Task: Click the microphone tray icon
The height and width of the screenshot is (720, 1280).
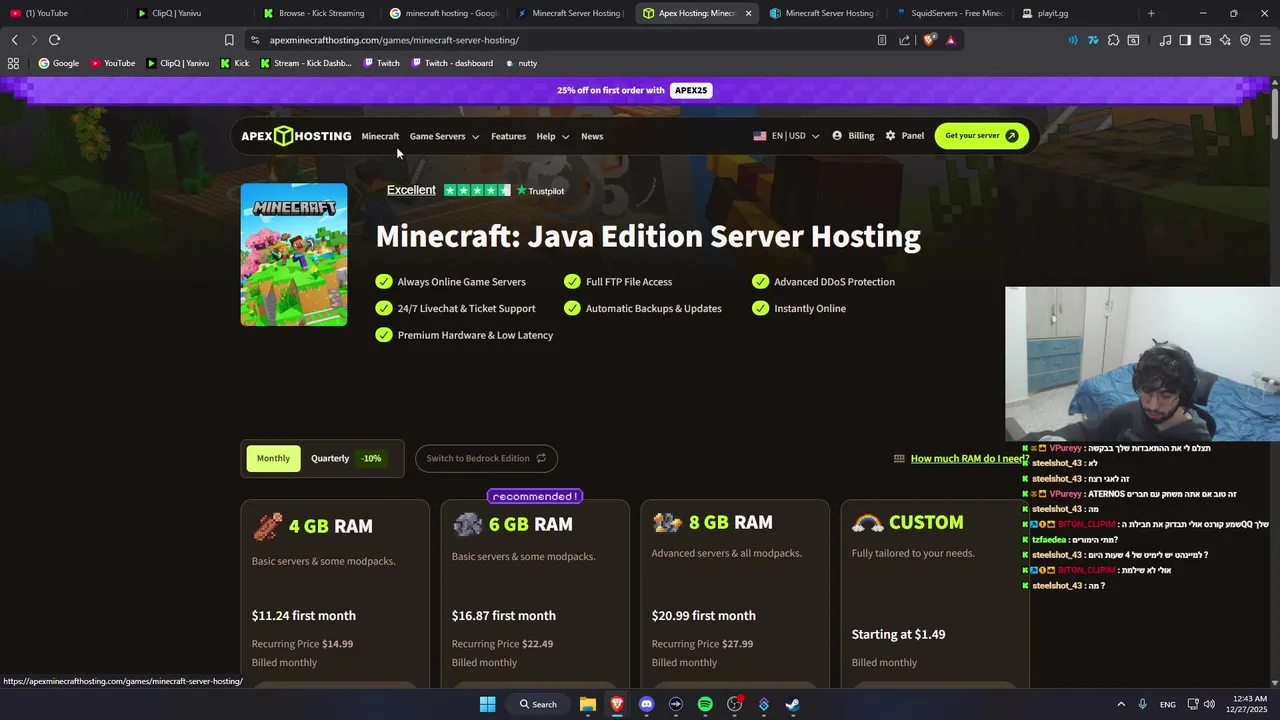Action: (1142, 704)
